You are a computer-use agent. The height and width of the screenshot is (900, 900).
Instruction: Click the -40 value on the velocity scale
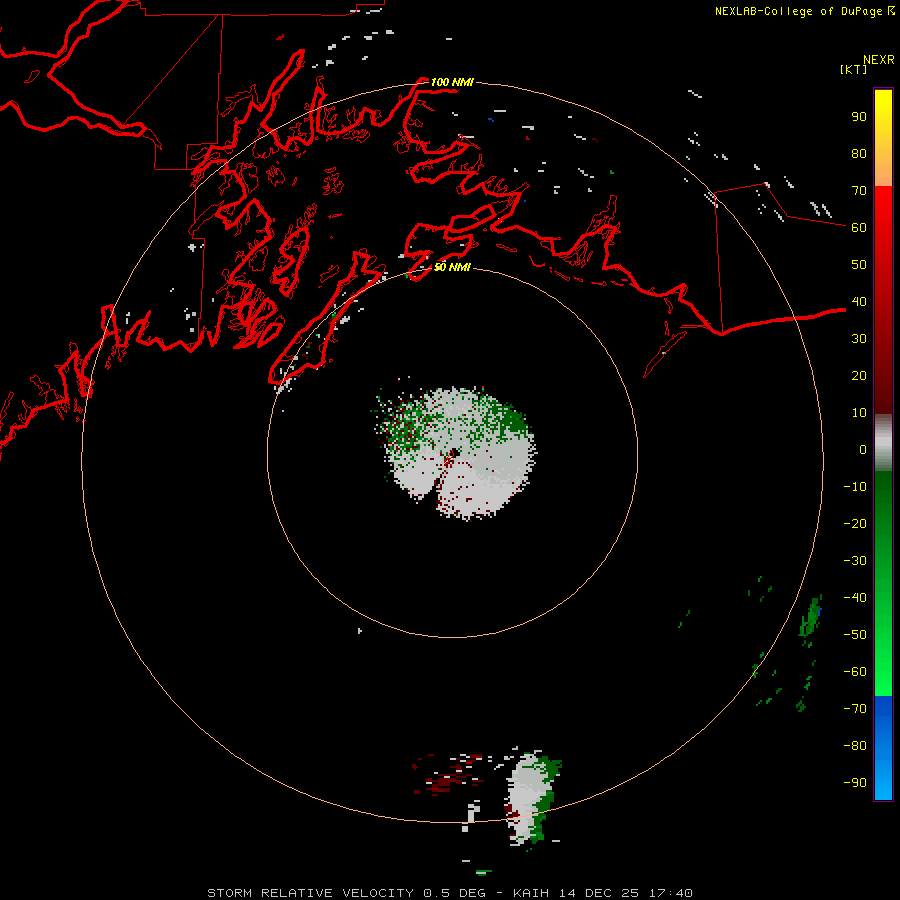pos(855,598)
